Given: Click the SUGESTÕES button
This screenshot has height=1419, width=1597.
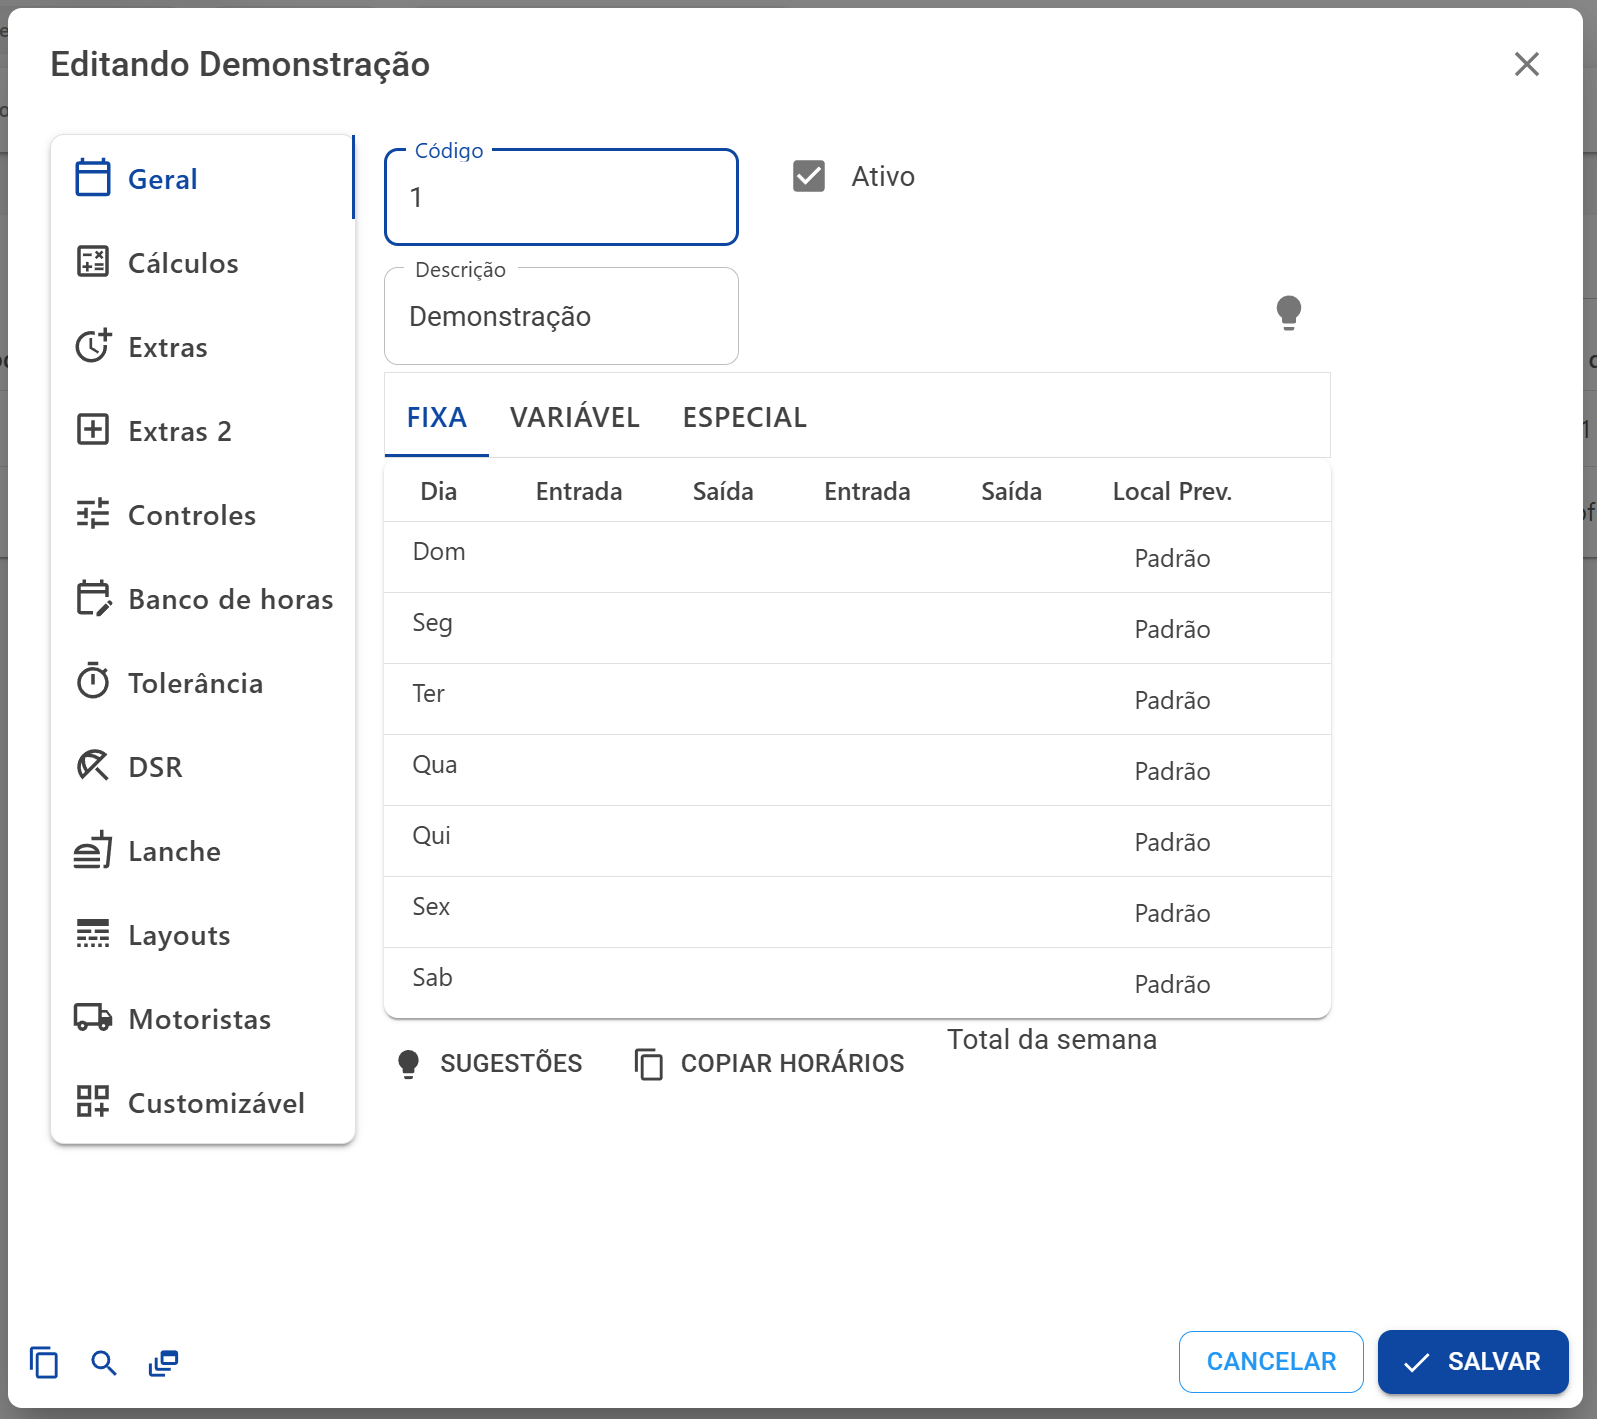Looking at the screenshot, I should (490, 1063).
